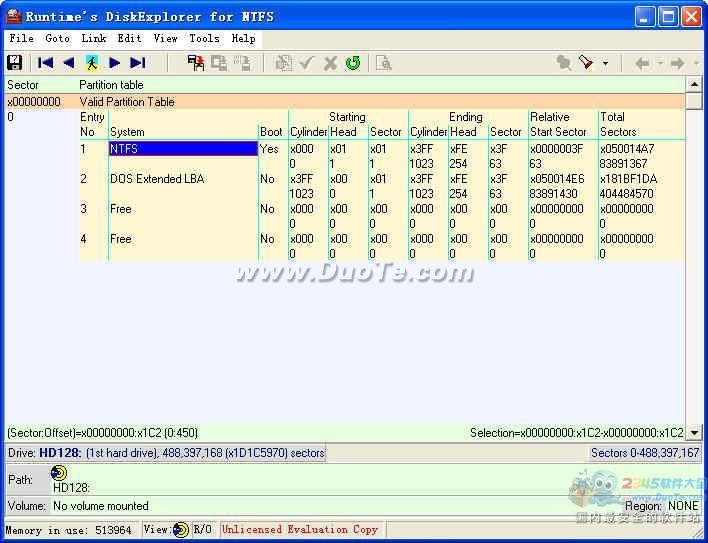The width and height of the screenshot is (708, 543).
Task: Click Selection offset text in status line
Action: [577, 433]
